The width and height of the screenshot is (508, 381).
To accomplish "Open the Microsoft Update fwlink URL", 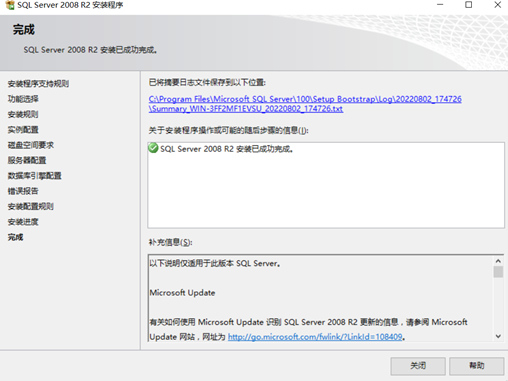I will click(x=315, y=337).
